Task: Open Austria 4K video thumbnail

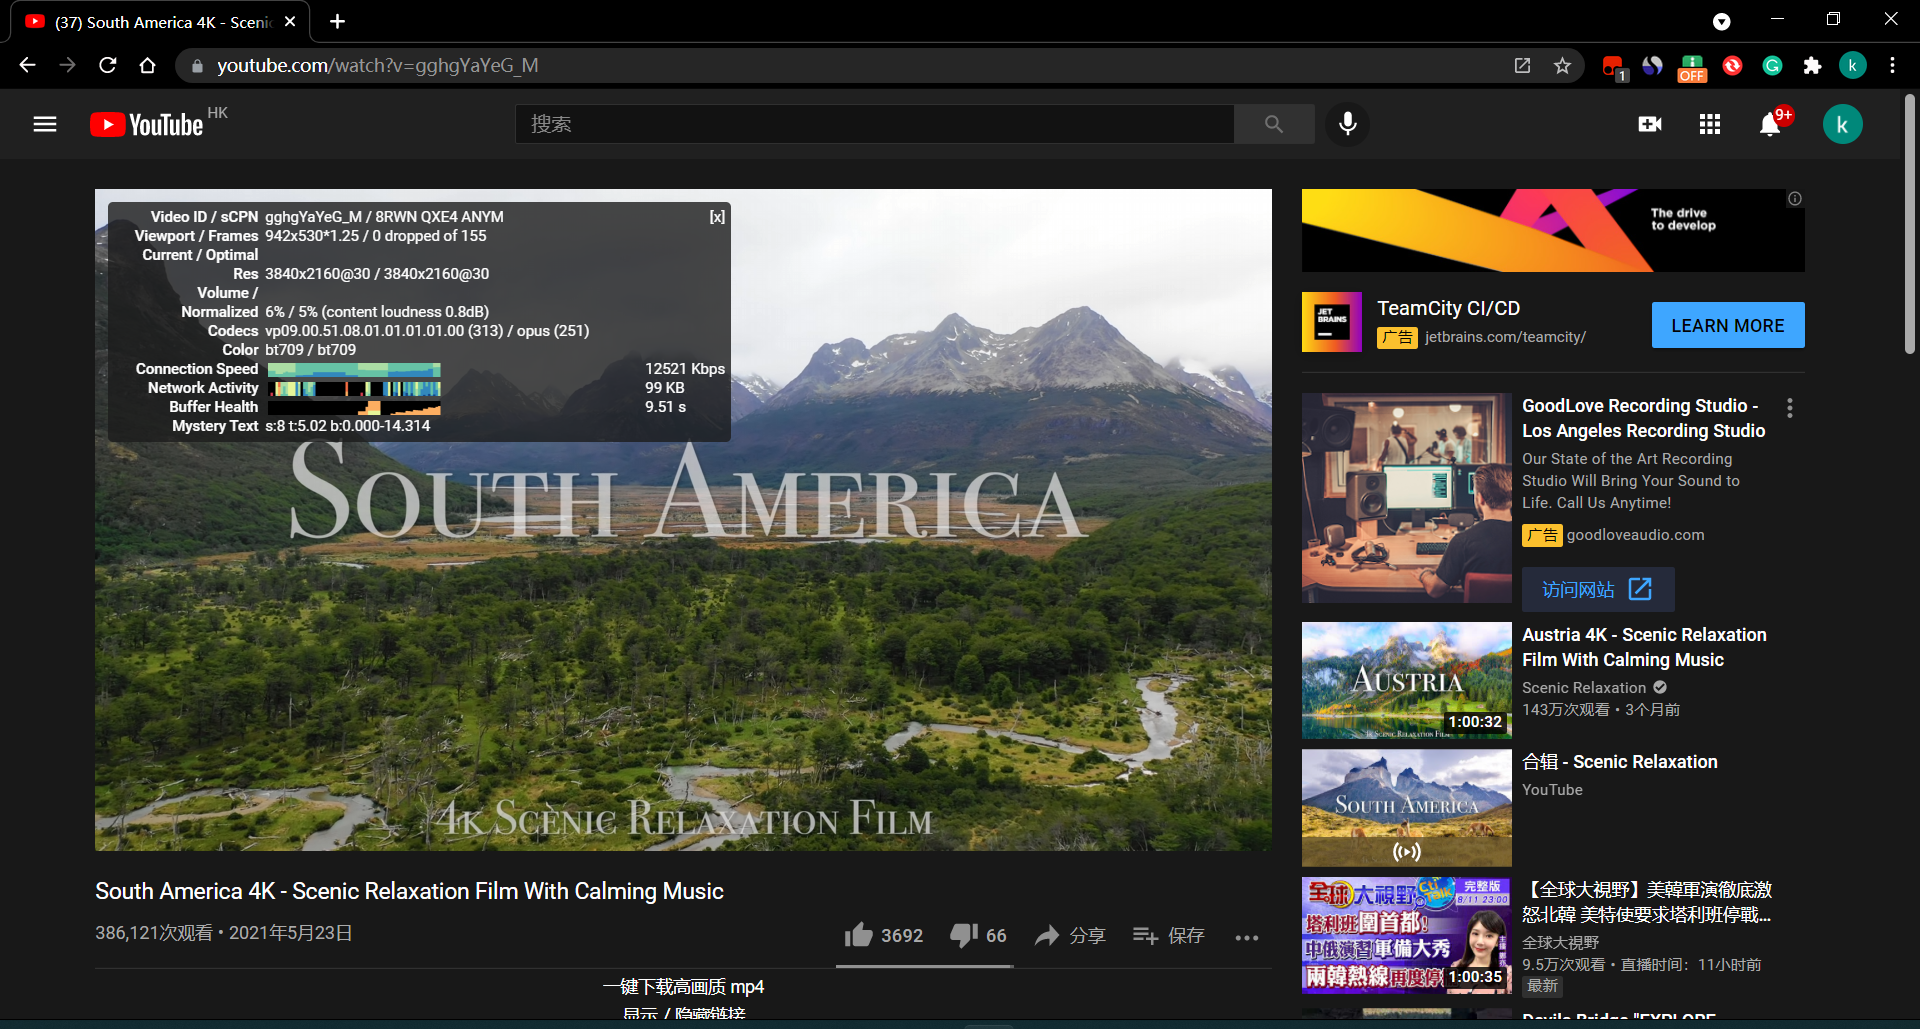Action: pos(1406,680)
